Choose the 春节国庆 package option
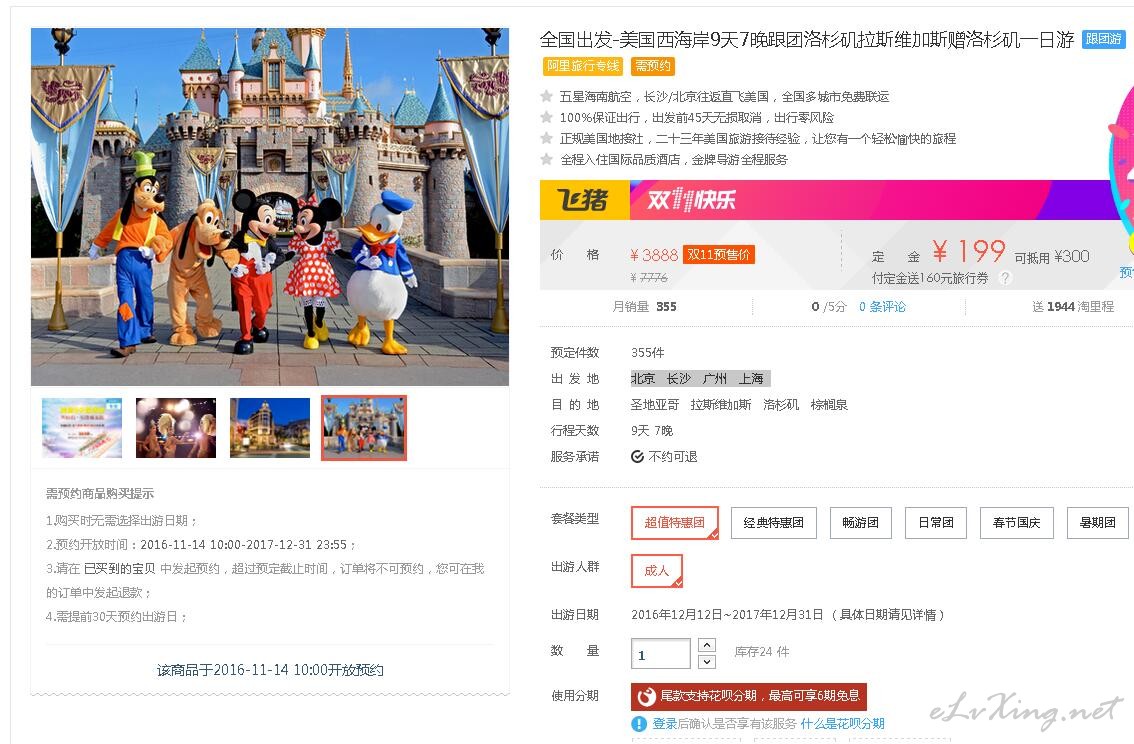The width and height of the screenshot is (1134, 744). point(1016,523)
